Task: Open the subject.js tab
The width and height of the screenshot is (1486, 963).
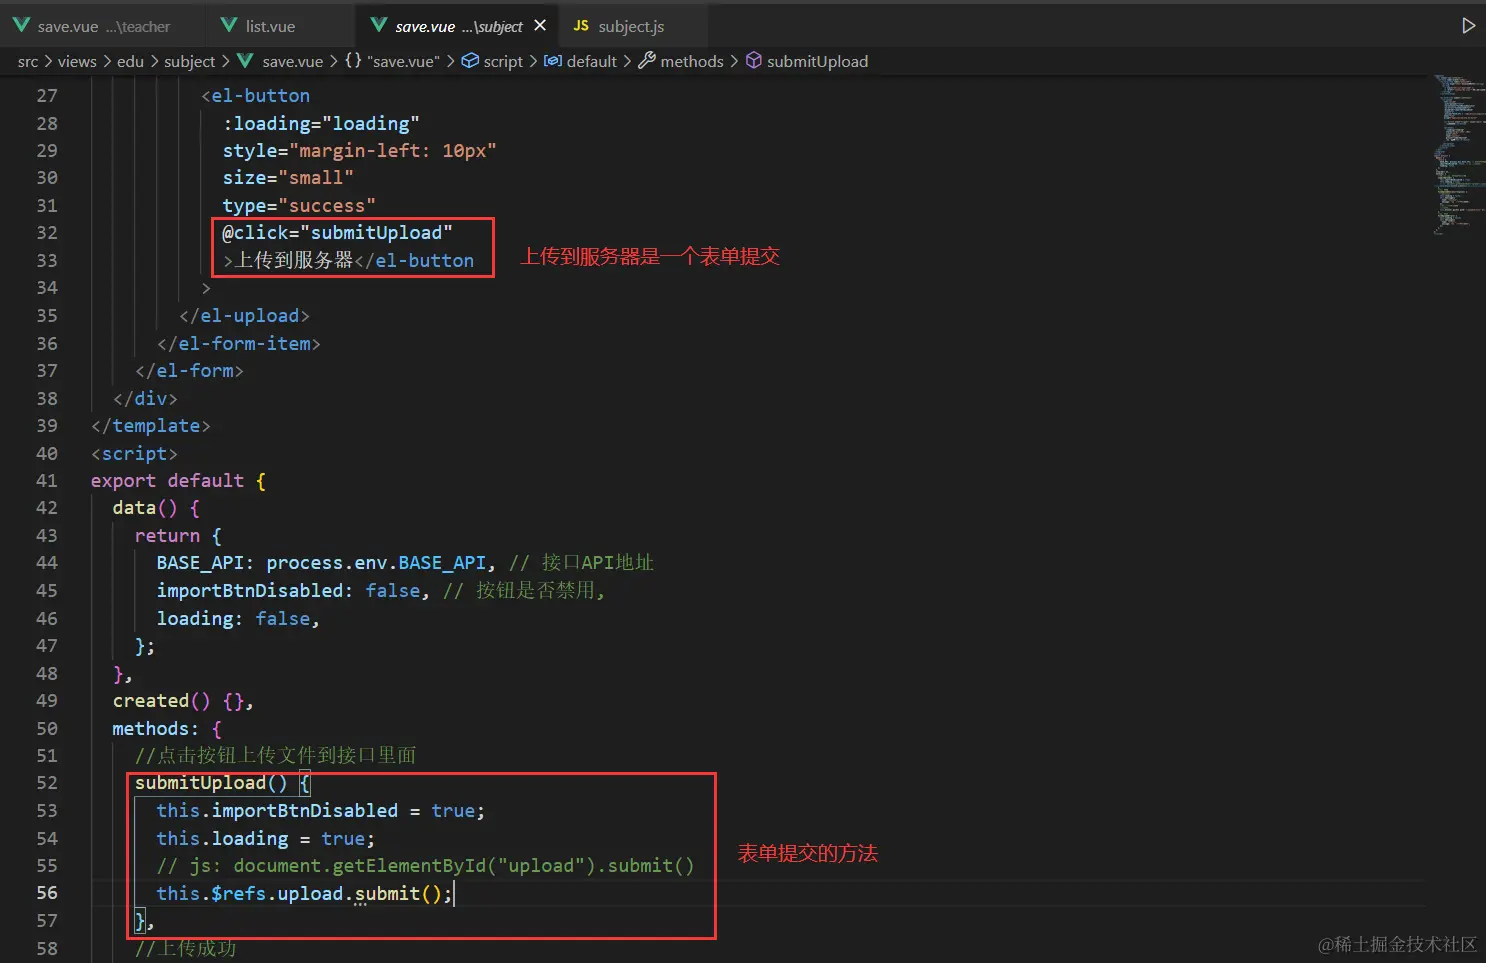Action: (x=631, y=26)
